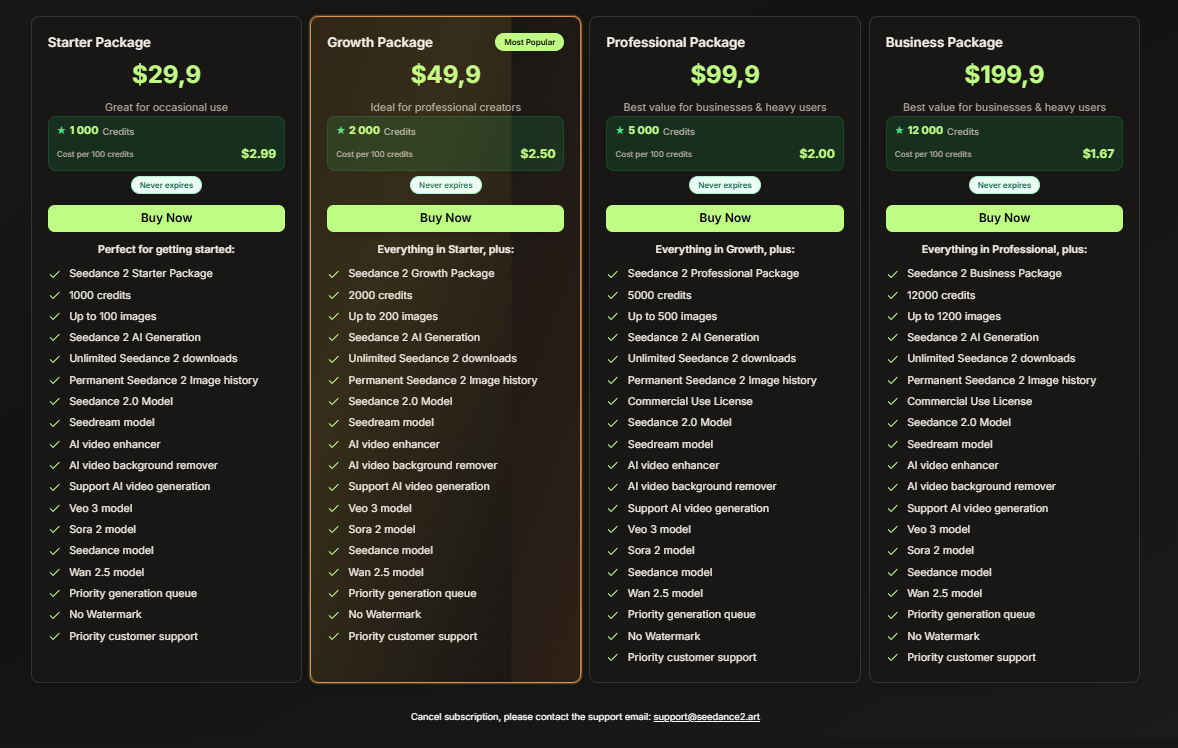
Task: Click the Never expires badge in Business Package
Action: pyautogui.click(x=1004, y=185)
